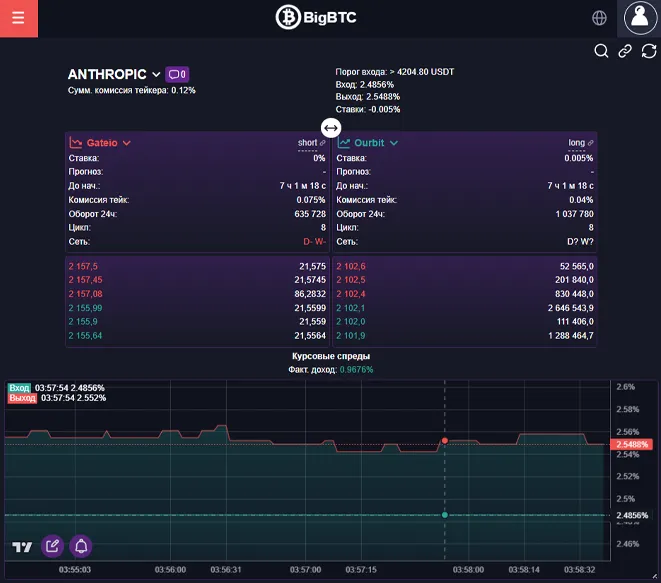Click Ourbit volume 2 646 543,9
The image size is (661, 583).
570,308
